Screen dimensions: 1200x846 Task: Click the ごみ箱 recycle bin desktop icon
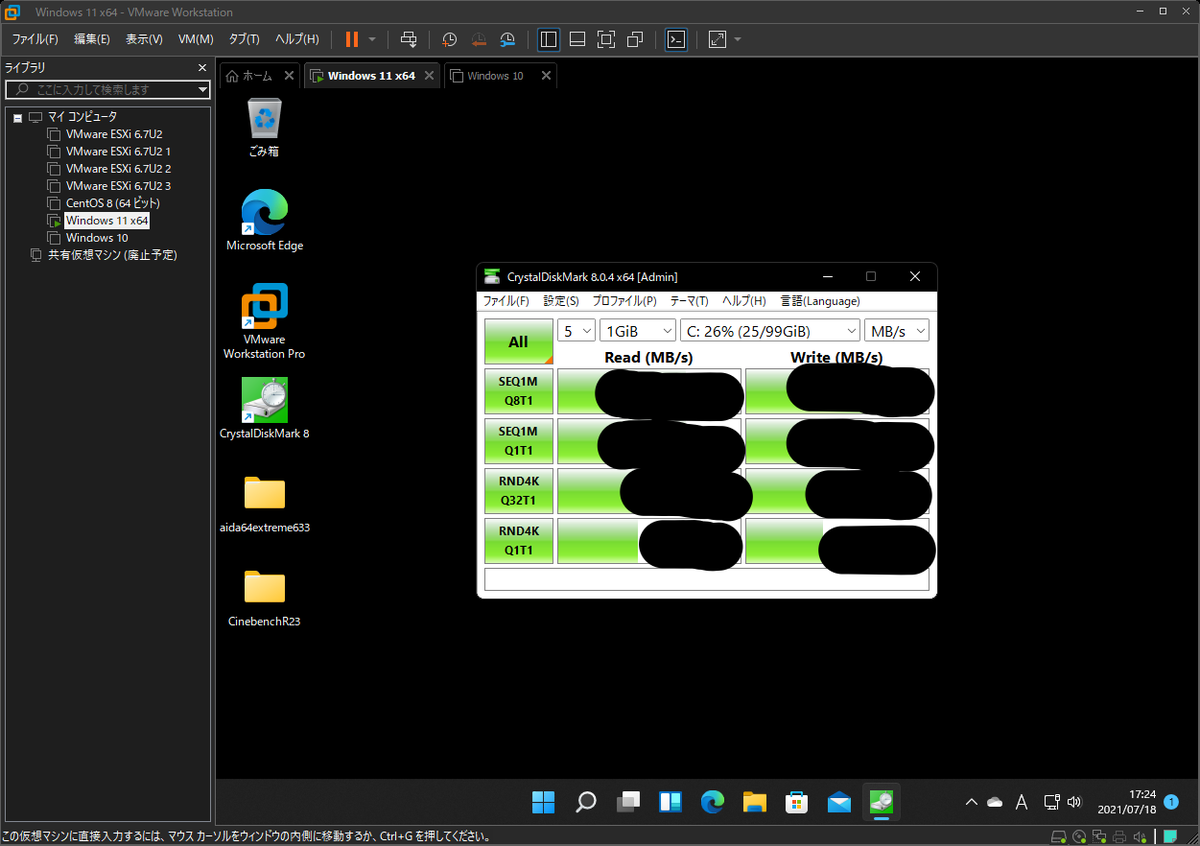tap(264, 128)
